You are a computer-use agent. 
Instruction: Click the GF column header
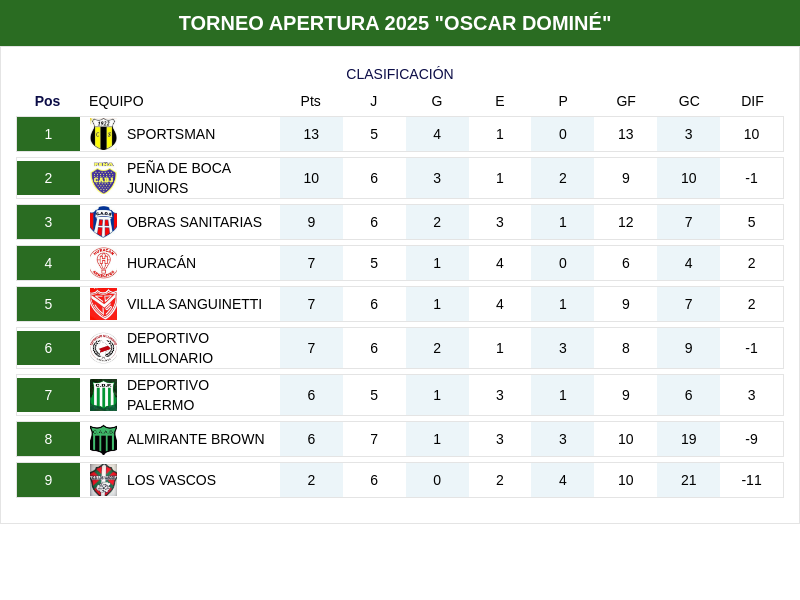pyautogui.click(x=626, y=101)
